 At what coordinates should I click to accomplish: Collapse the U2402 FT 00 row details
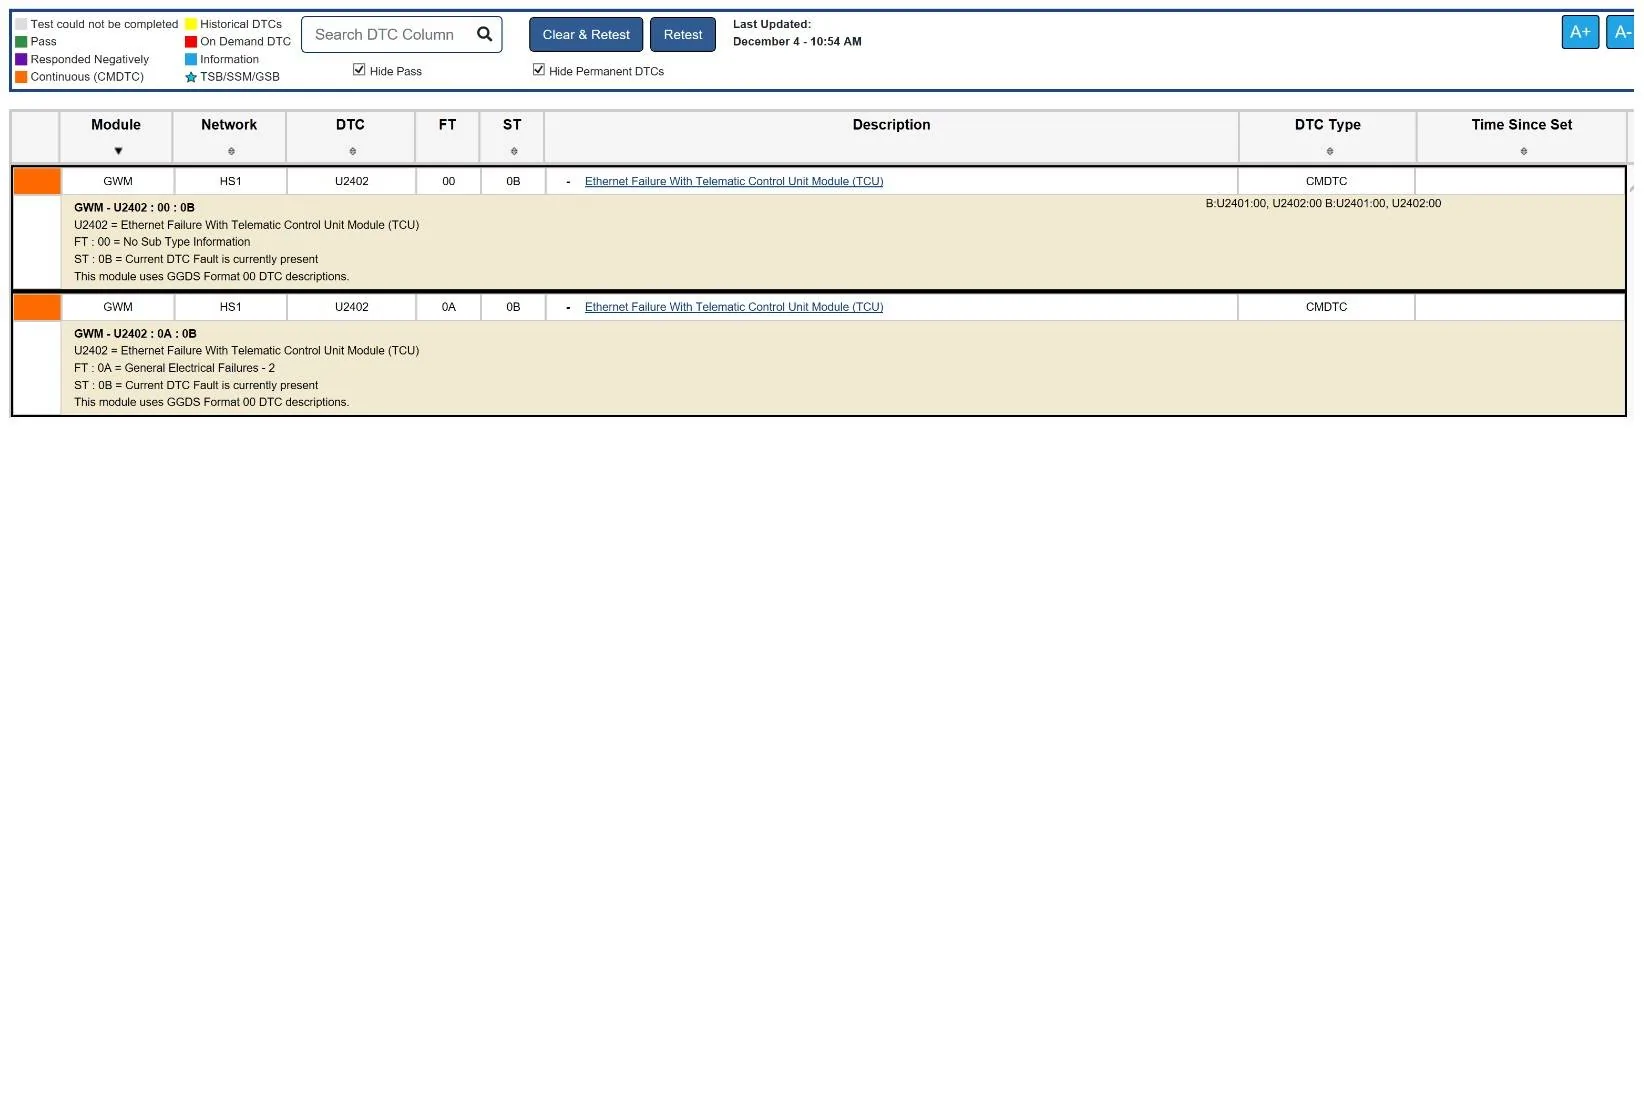(x=568, y=182)
